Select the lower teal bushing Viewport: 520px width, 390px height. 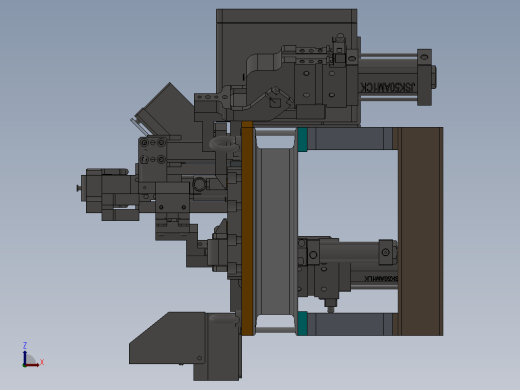point(302,323)
